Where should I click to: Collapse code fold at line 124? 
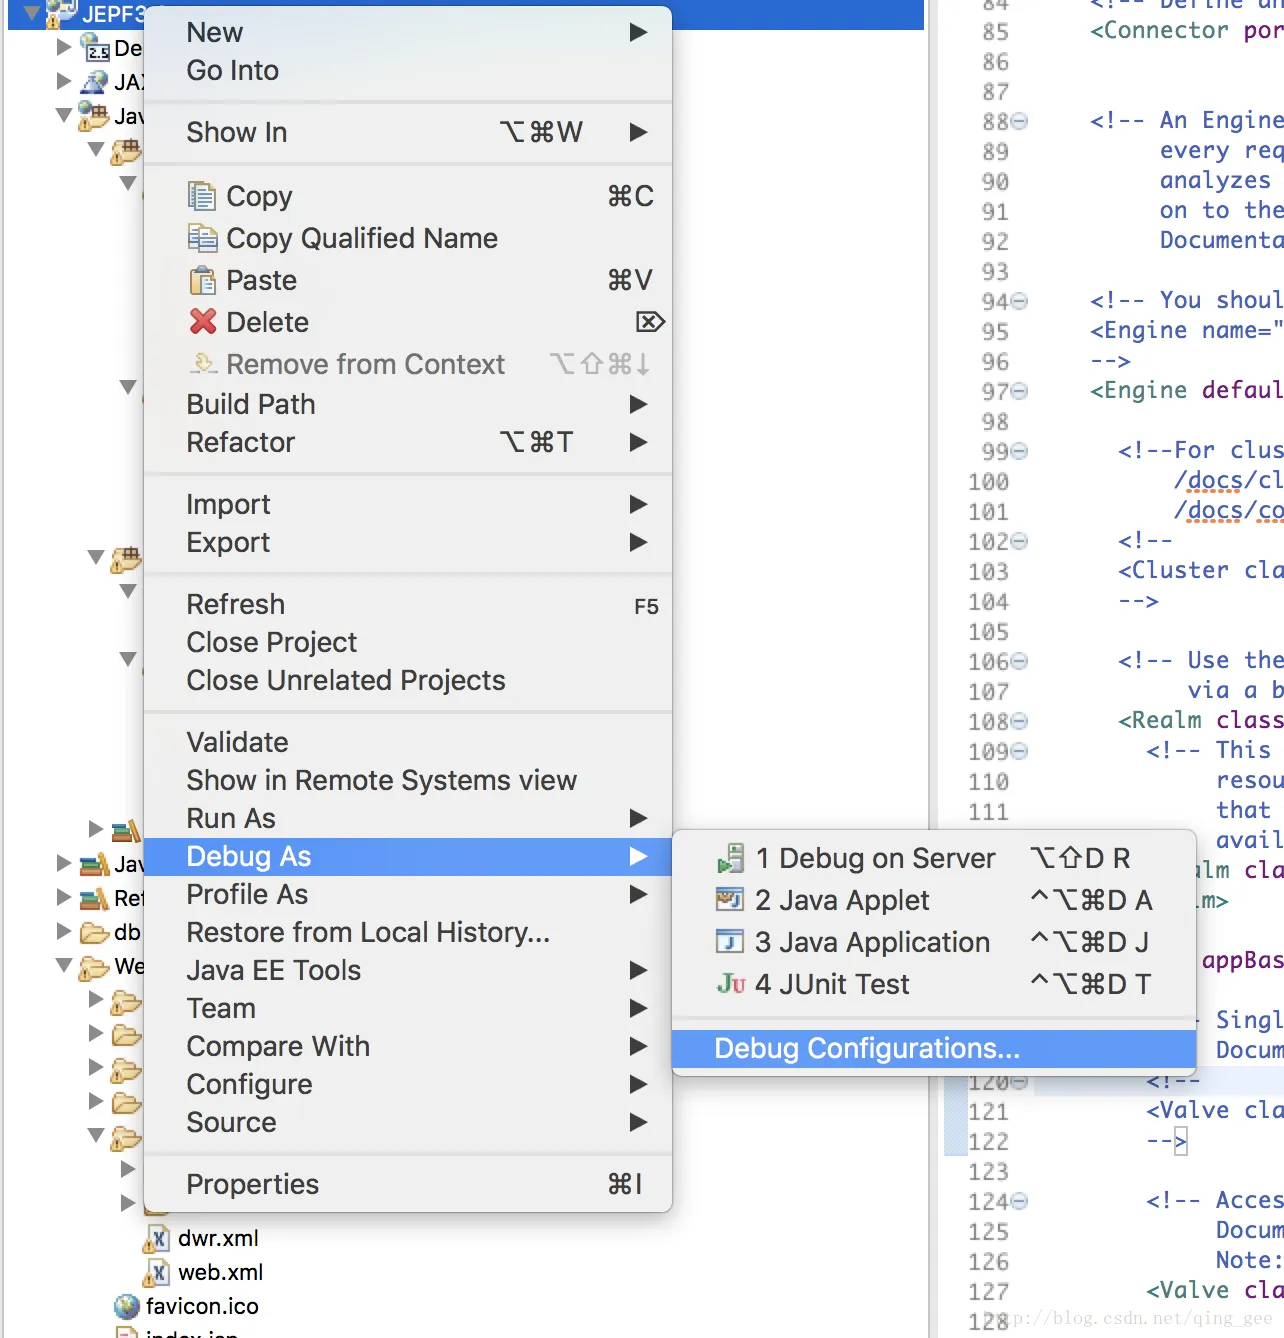coord(1019,1201)
